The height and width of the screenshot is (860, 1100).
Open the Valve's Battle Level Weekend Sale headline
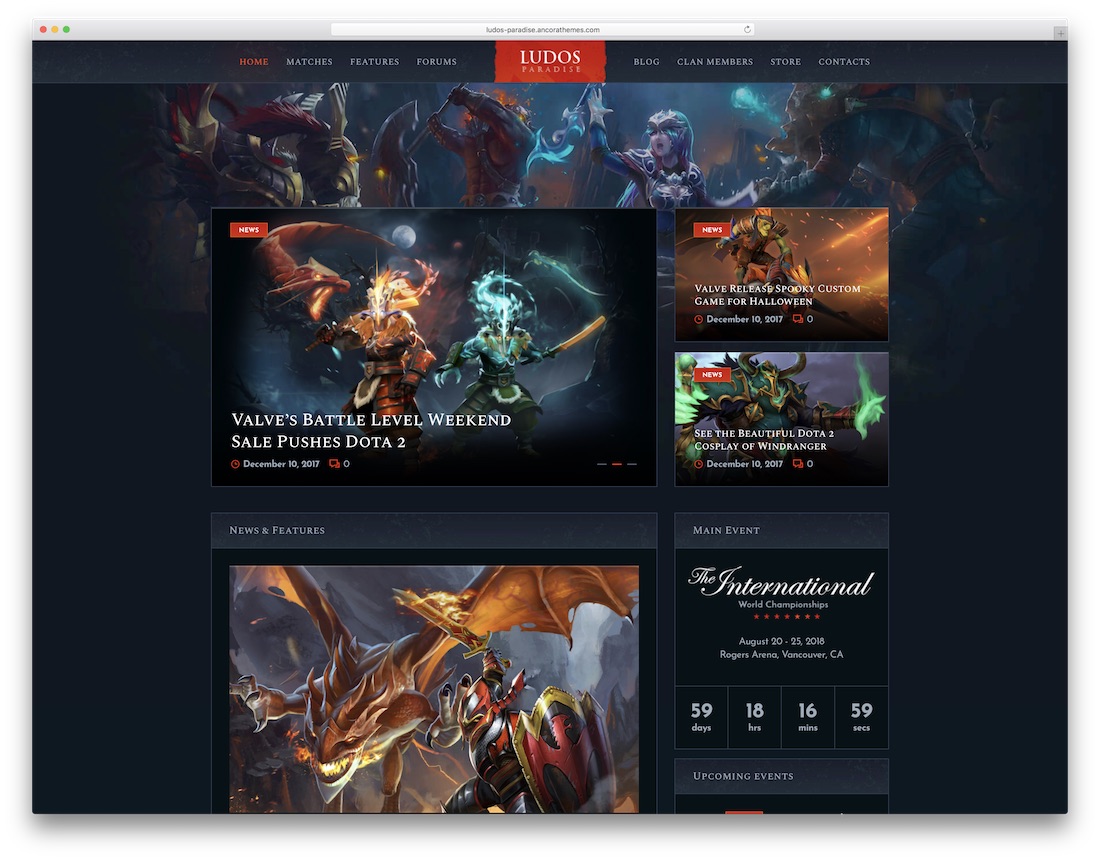coord(369,429)
